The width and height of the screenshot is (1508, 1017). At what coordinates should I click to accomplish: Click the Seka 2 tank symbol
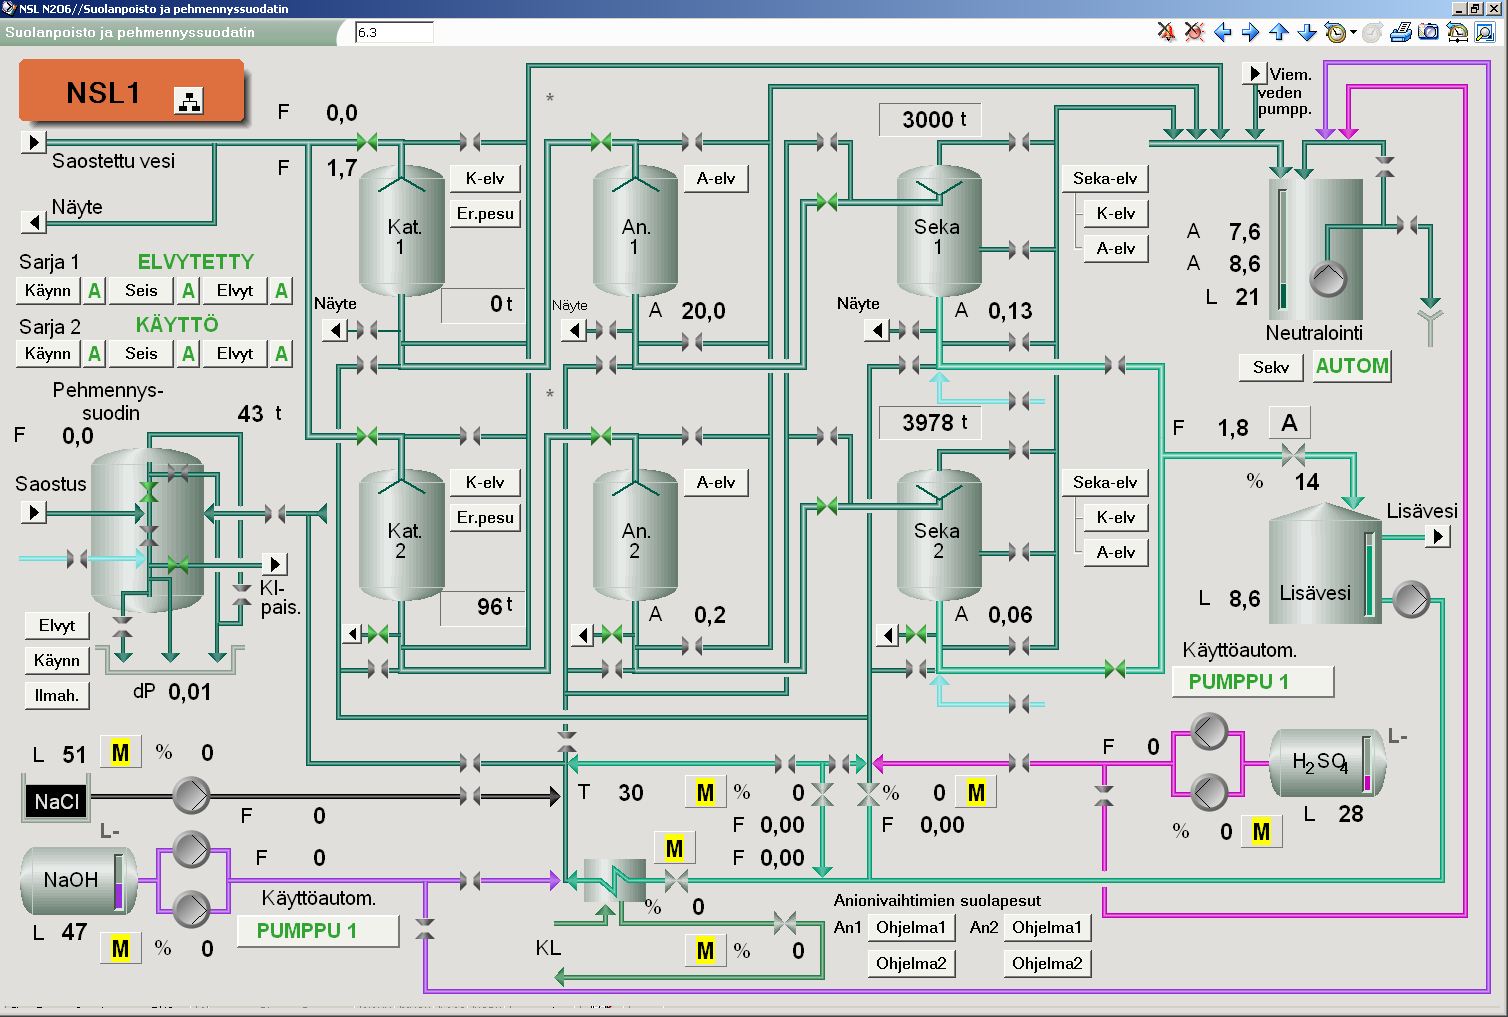point(939,536)
